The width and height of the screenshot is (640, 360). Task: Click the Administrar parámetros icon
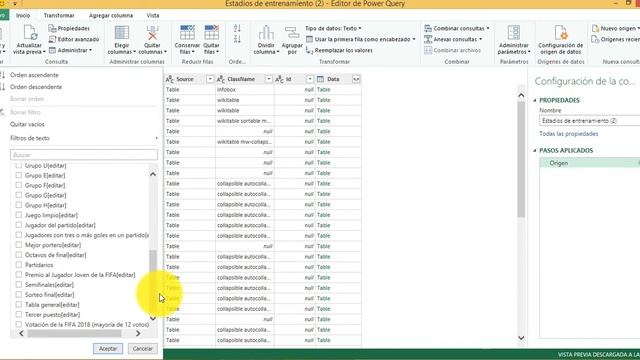click(x=513, y=33)
